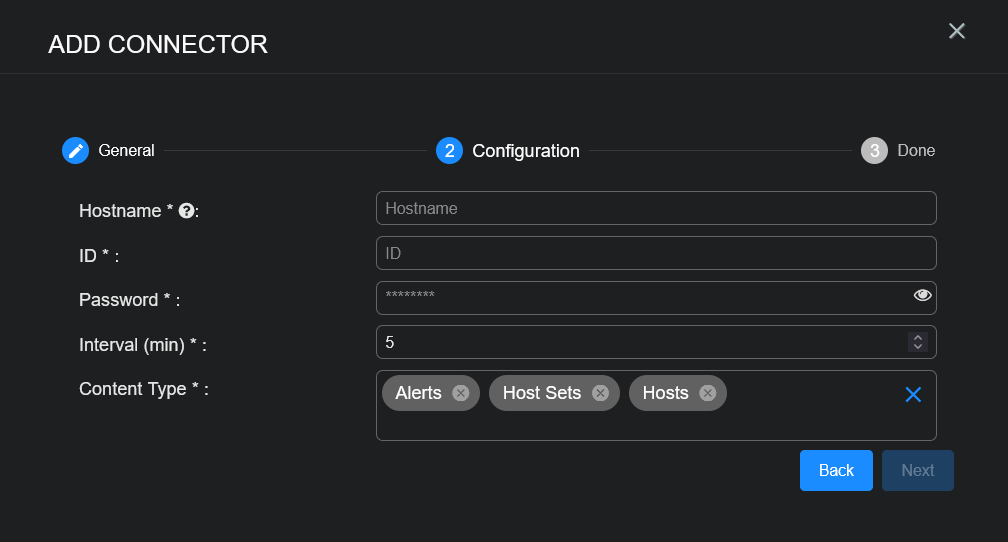Go to step 3 Done
The image size is (1008, 542).
coord(875,151)
